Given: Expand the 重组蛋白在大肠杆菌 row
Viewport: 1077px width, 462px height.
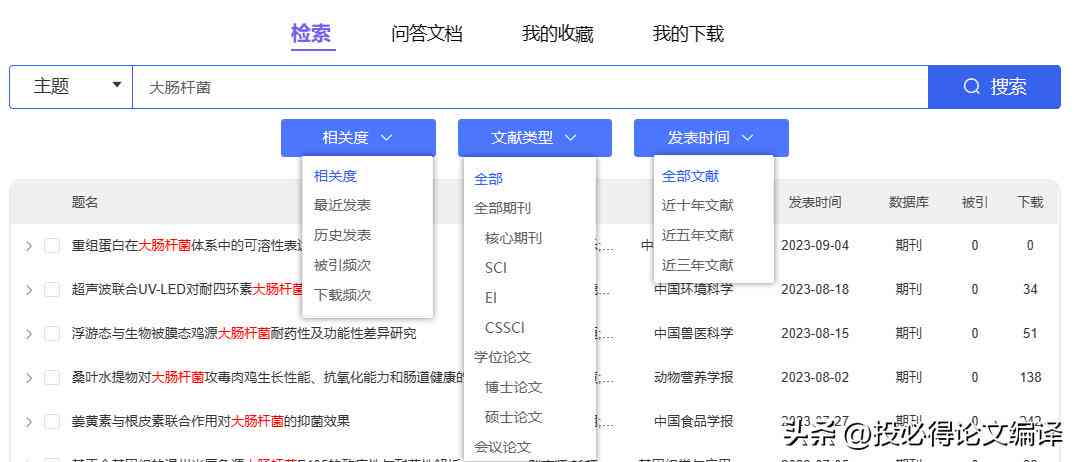Looking at the screenshot, I should click(x=29, y=246).
